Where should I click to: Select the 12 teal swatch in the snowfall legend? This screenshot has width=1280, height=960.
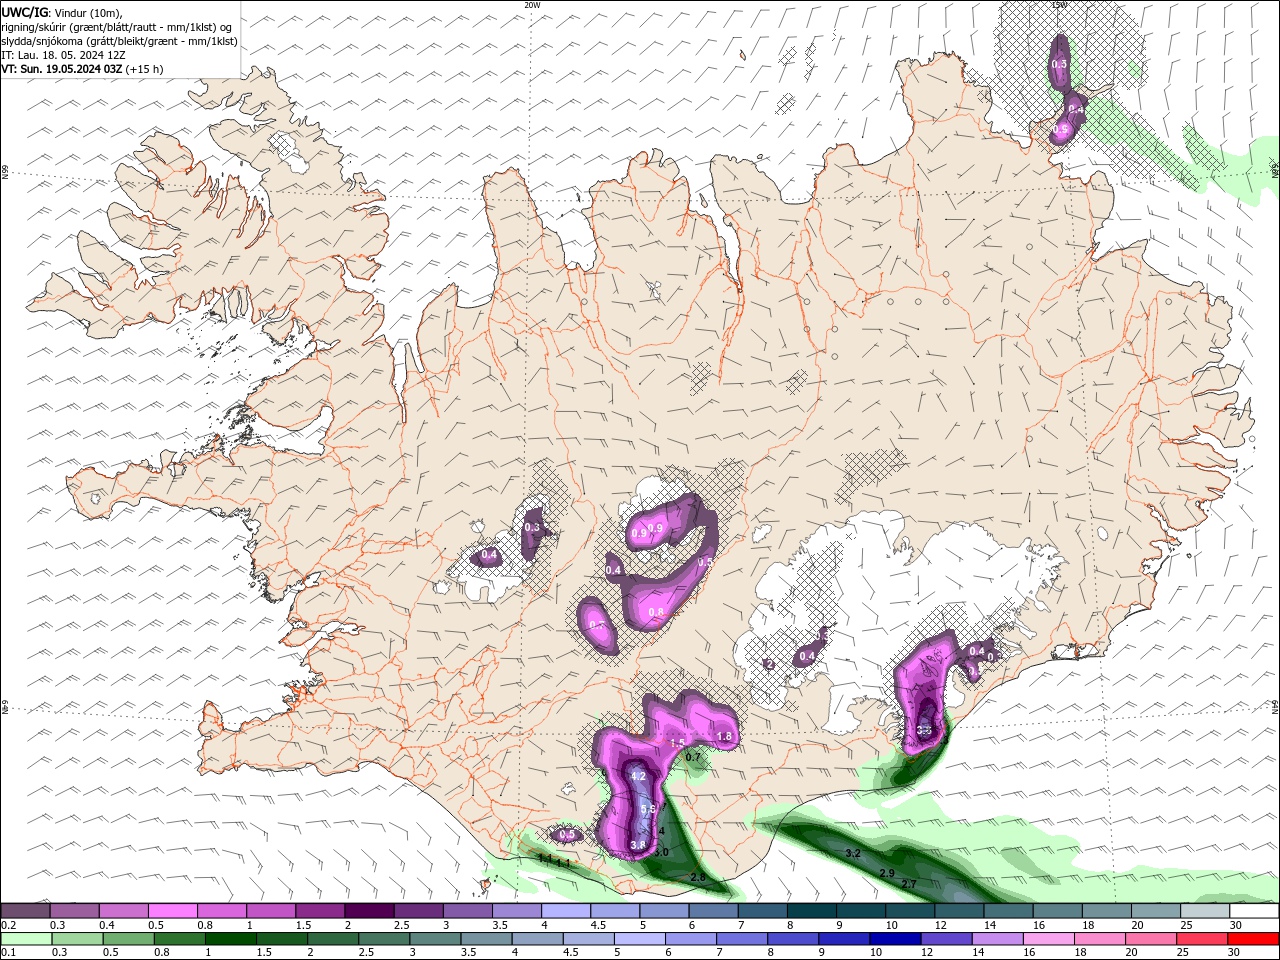point(960,910)
